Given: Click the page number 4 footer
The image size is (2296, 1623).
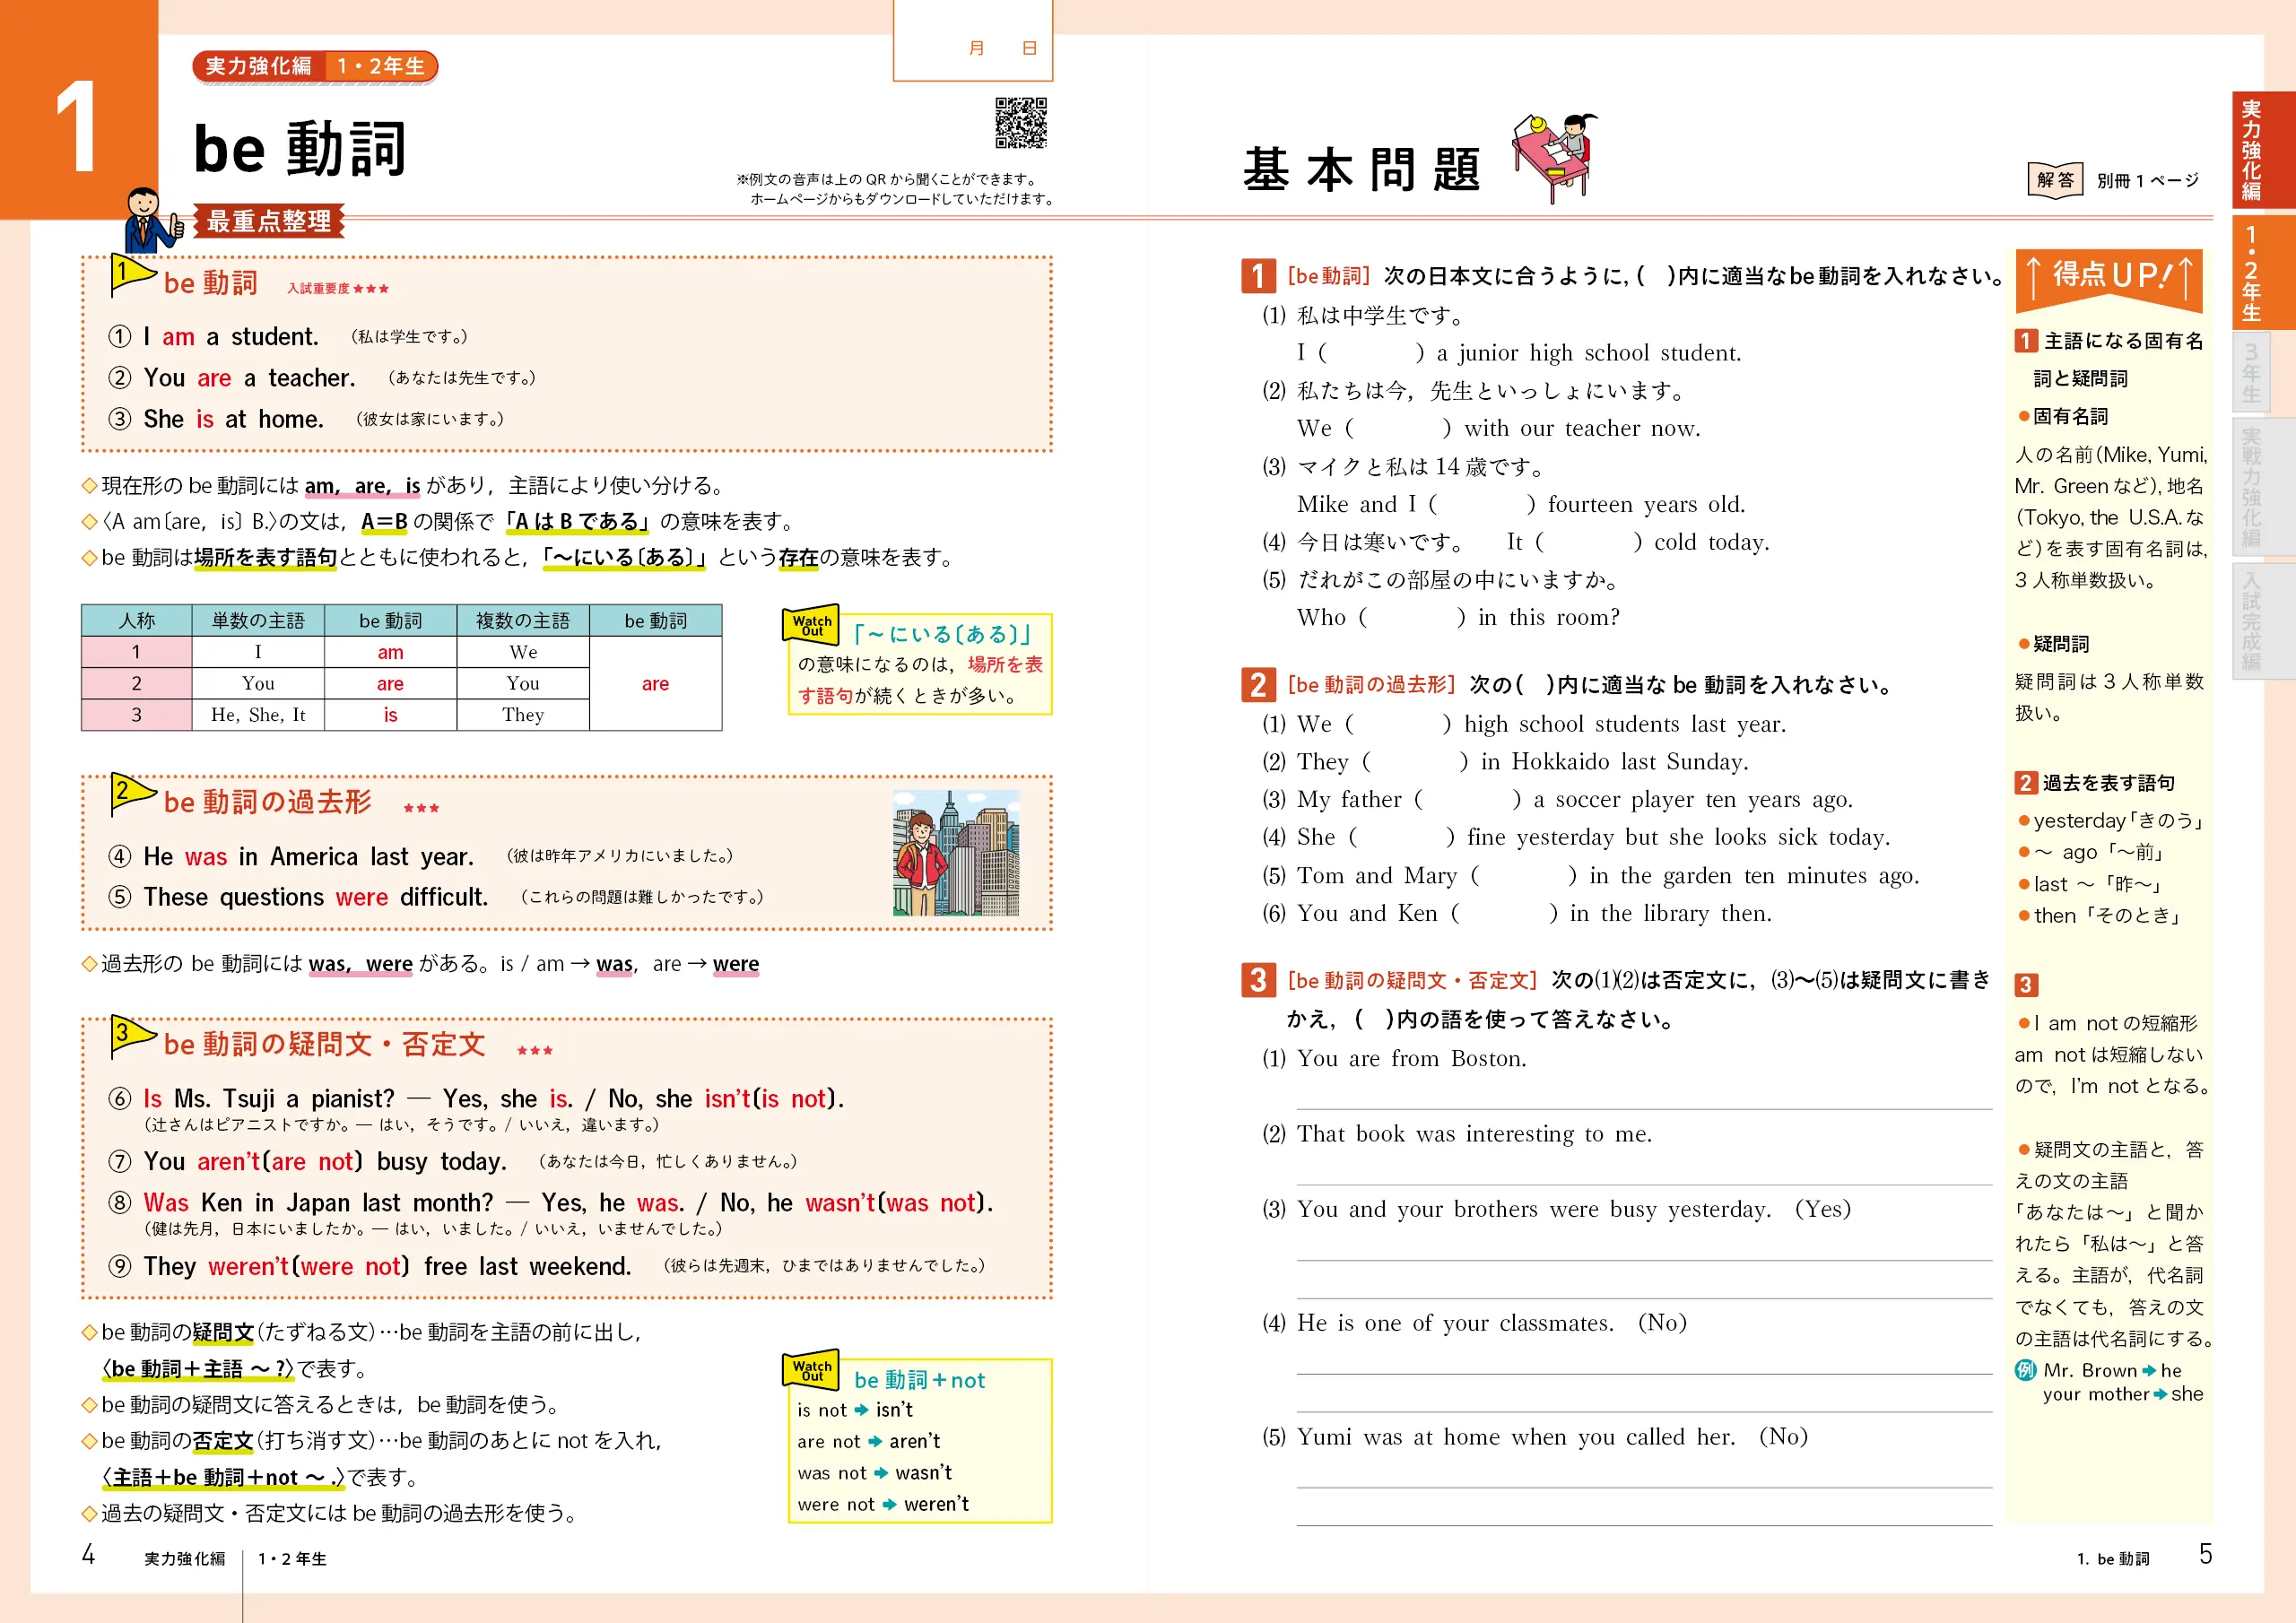Looking at the screenshot, I should (x=88, y=1554).
